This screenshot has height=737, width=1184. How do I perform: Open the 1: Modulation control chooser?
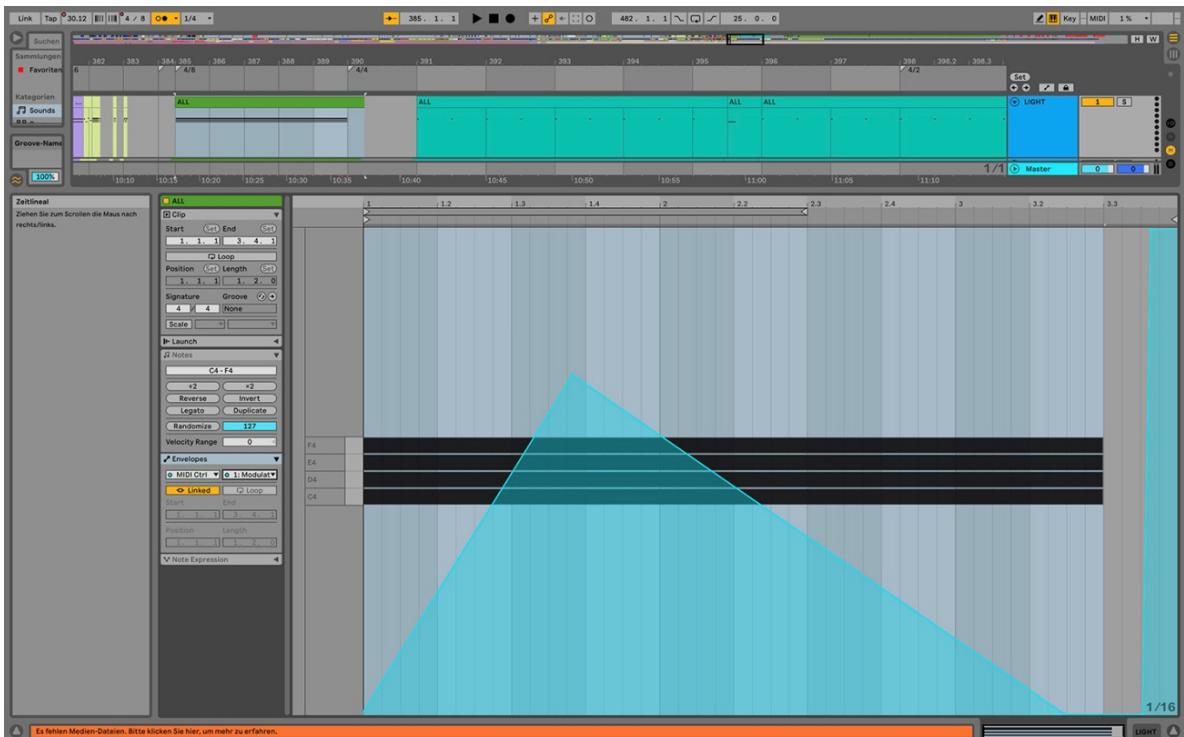coord(250,475)
